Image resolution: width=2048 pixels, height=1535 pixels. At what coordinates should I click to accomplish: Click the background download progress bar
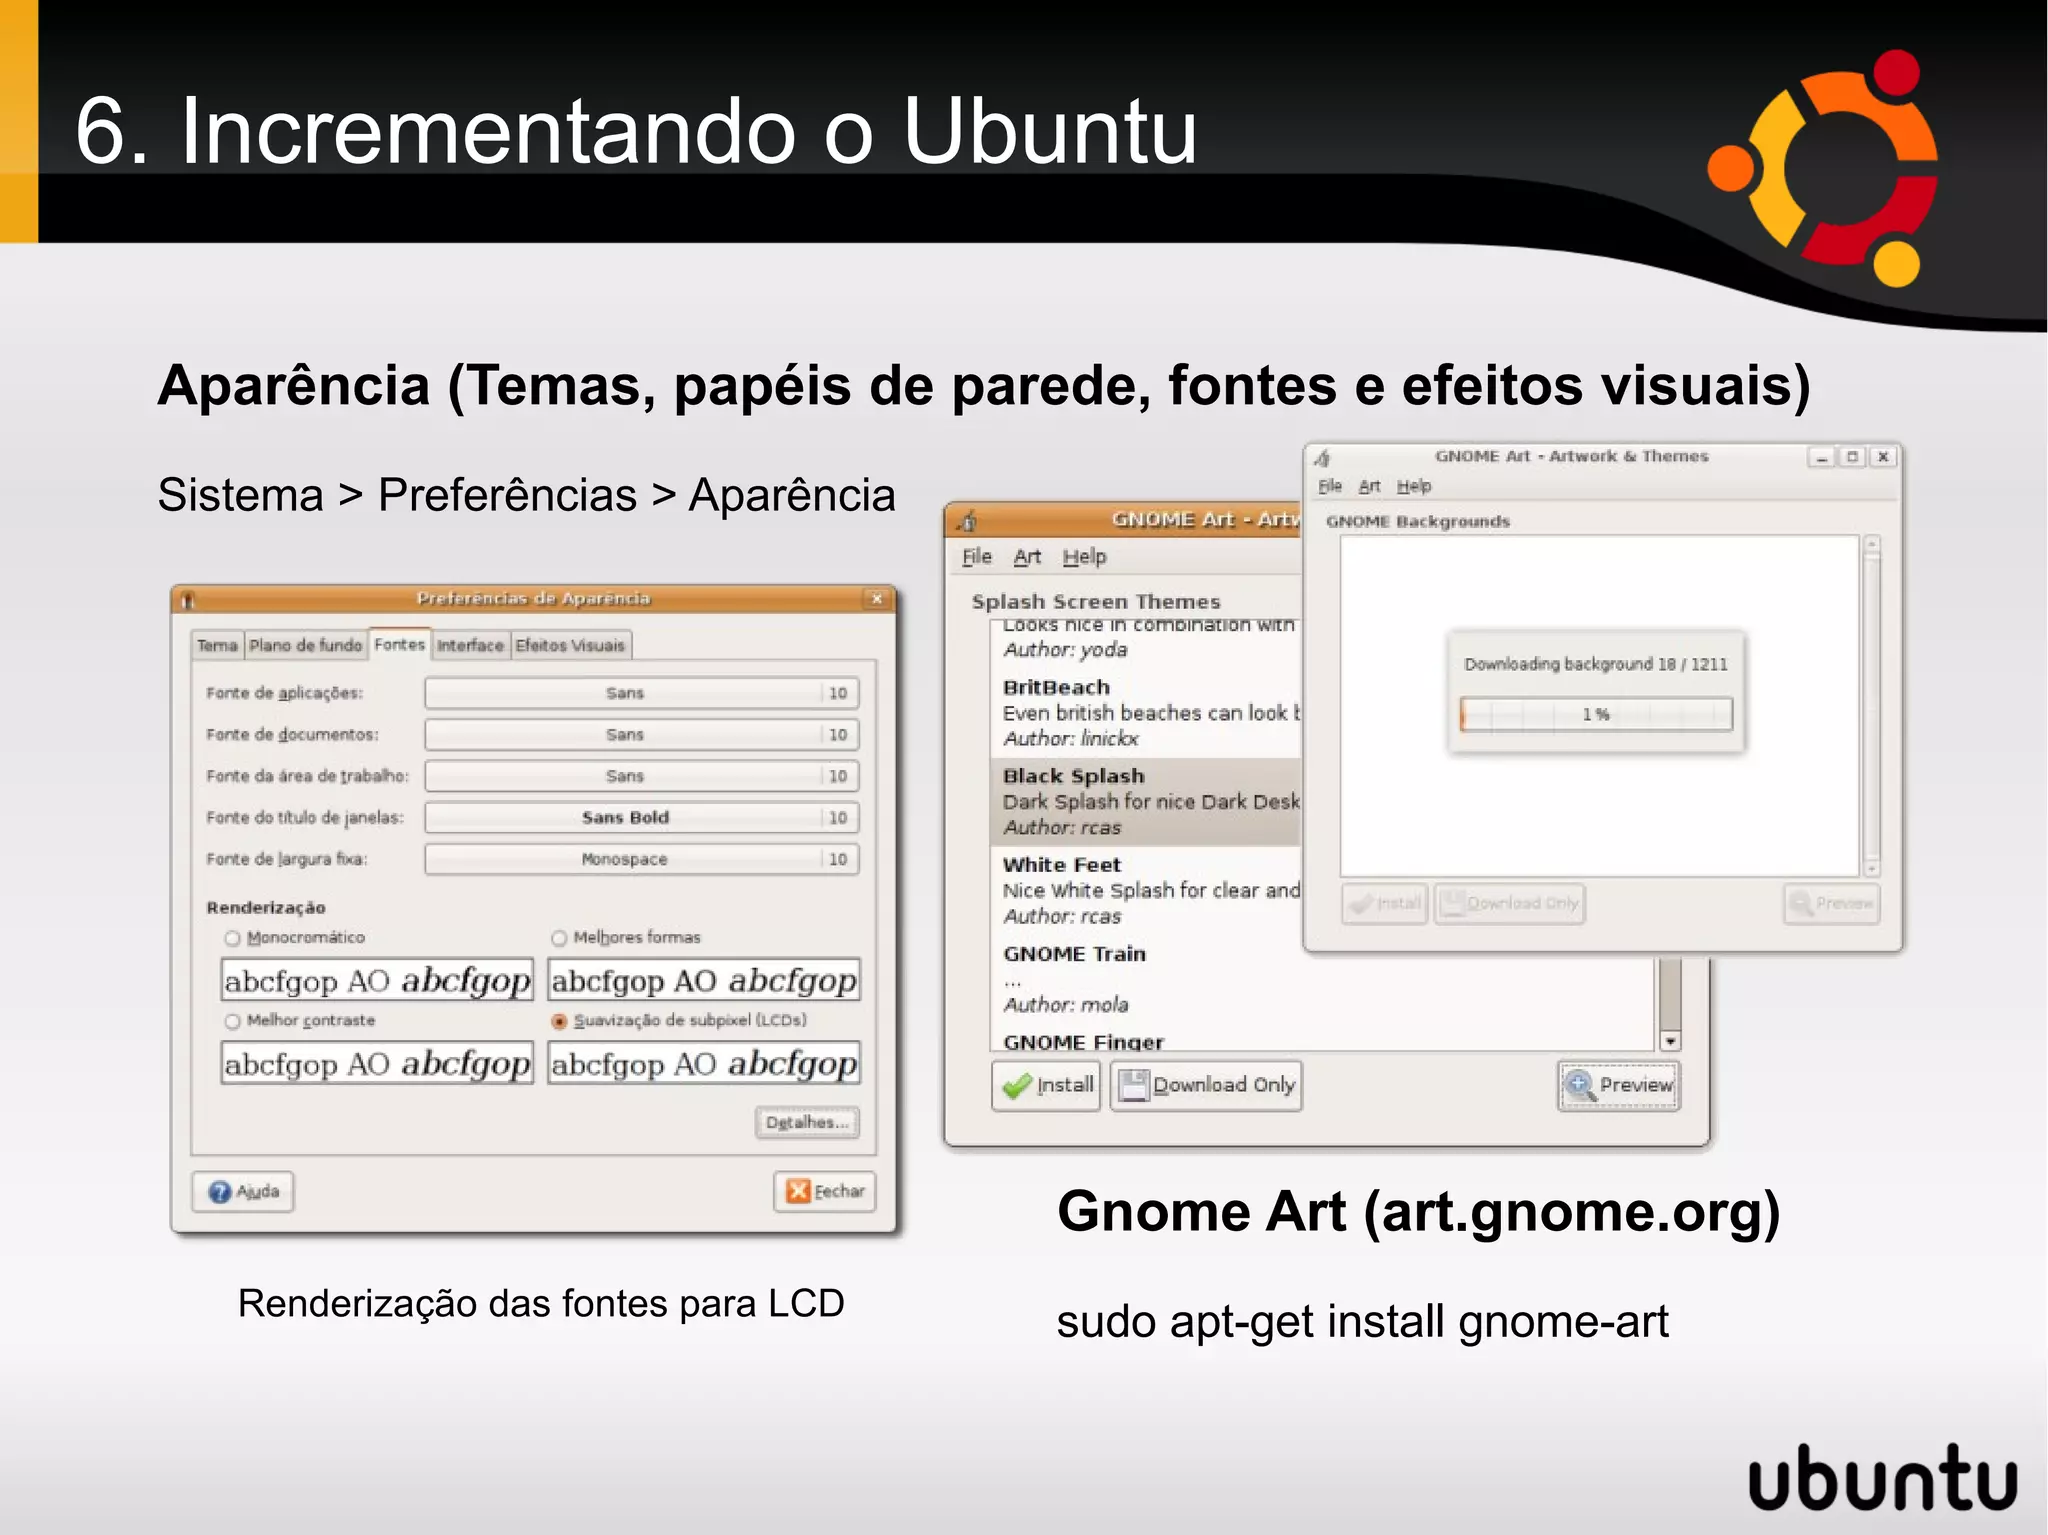pos(1596,714)
